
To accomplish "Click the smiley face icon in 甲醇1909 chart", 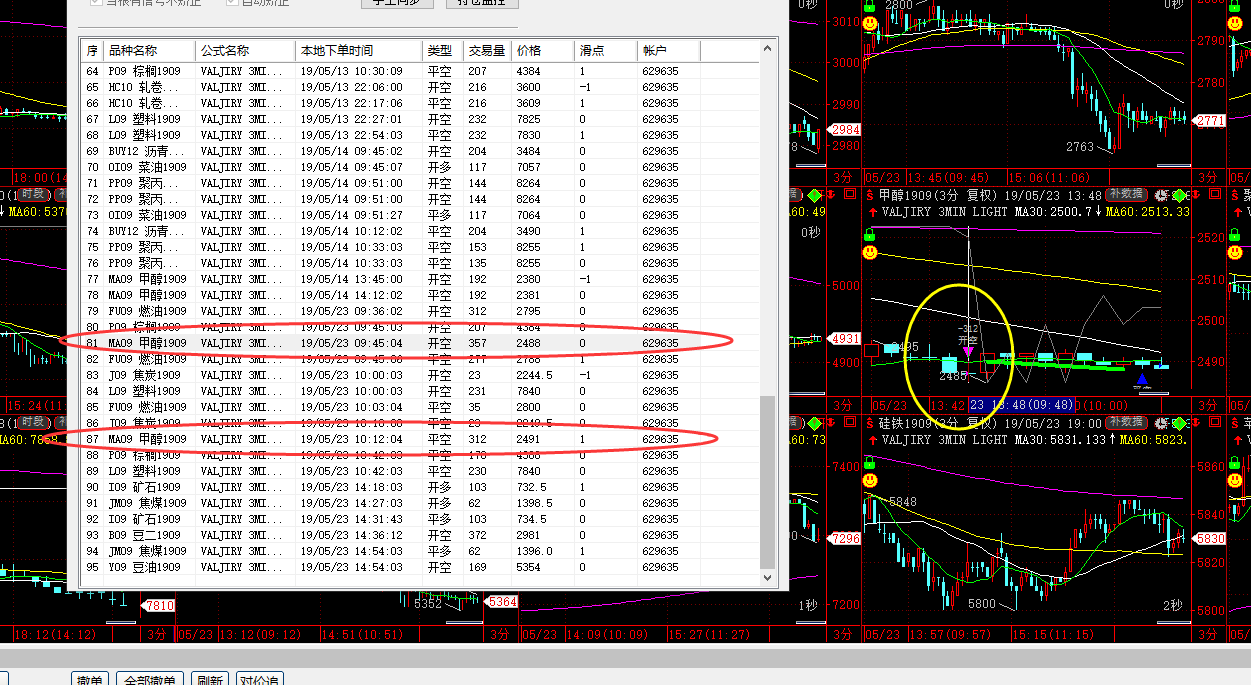I will [x=870, y=253].
